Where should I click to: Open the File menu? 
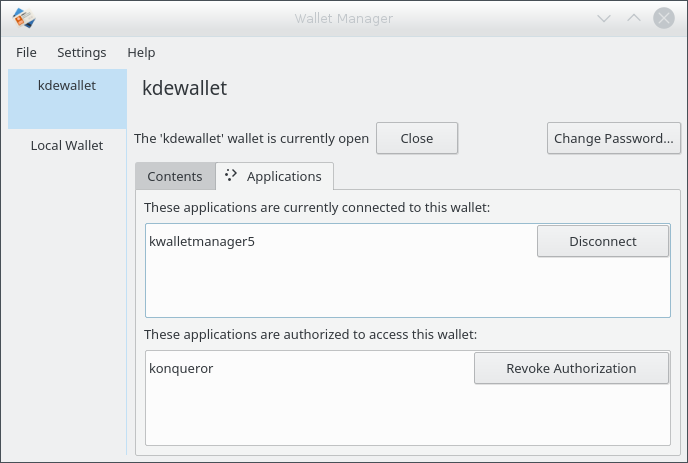click(27, 52)
